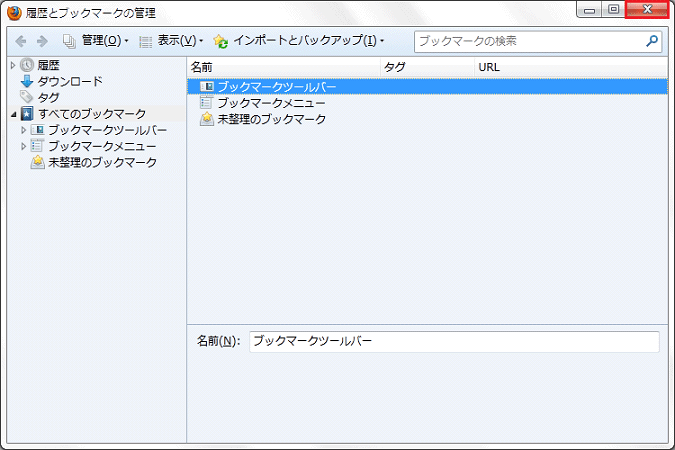Collapse the すべてのブックマーク tree node
Viewport: 675px width, 450px height.
[13, 114]
